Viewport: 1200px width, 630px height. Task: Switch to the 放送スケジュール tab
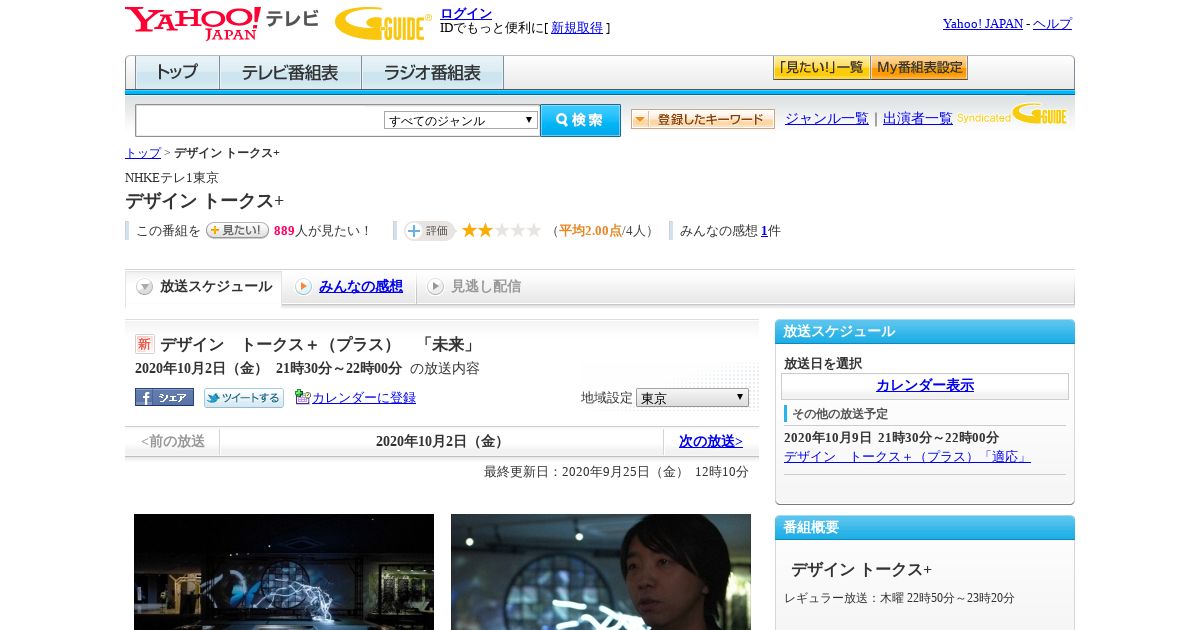point(204,287)
